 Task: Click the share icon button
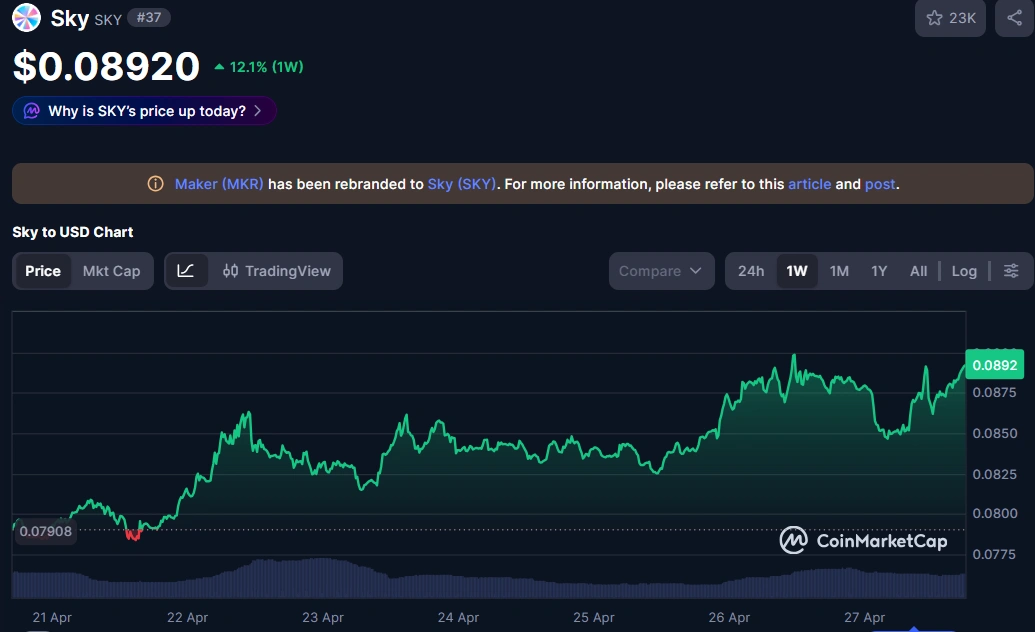click(1014, 18)
